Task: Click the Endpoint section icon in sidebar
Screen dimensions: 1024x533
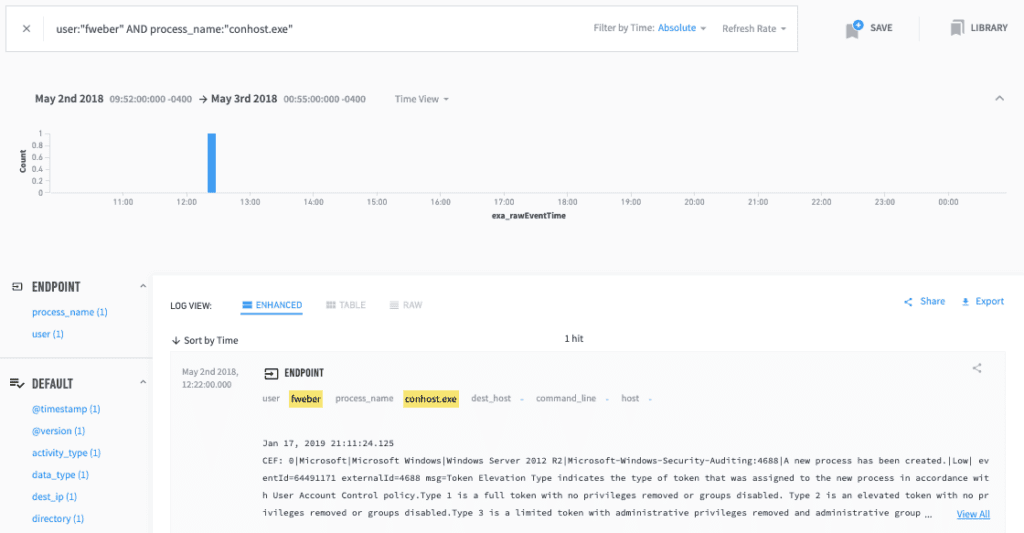Action: click(x=17, y=287)
